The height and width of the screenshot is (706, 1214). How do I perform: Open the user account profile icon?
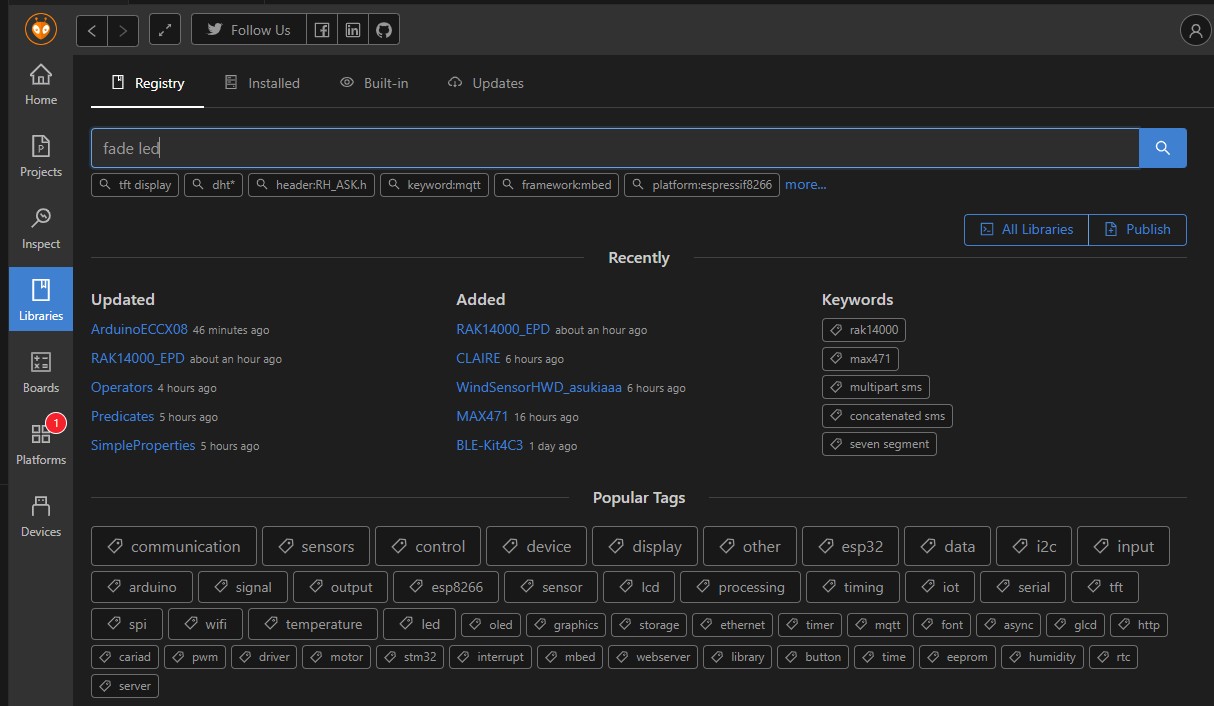coord(1196,30)
